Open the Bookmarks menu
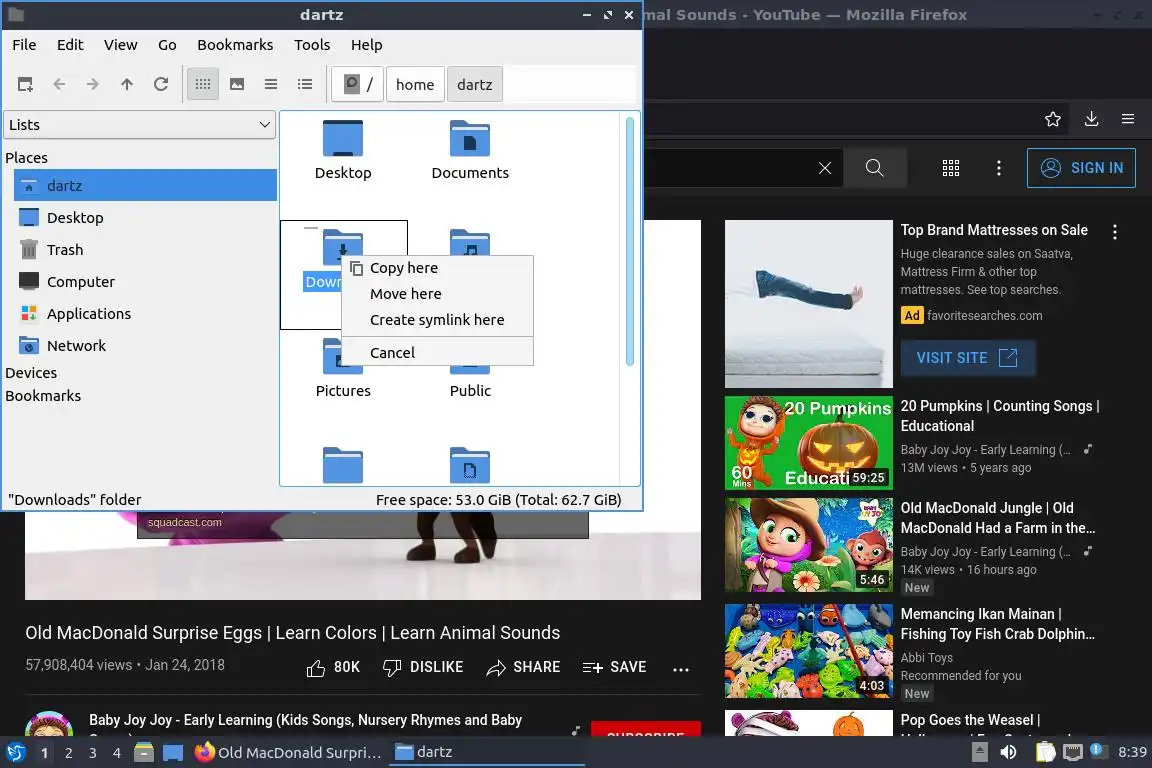This screenshot has width=1152, height=768. [235, 45]
